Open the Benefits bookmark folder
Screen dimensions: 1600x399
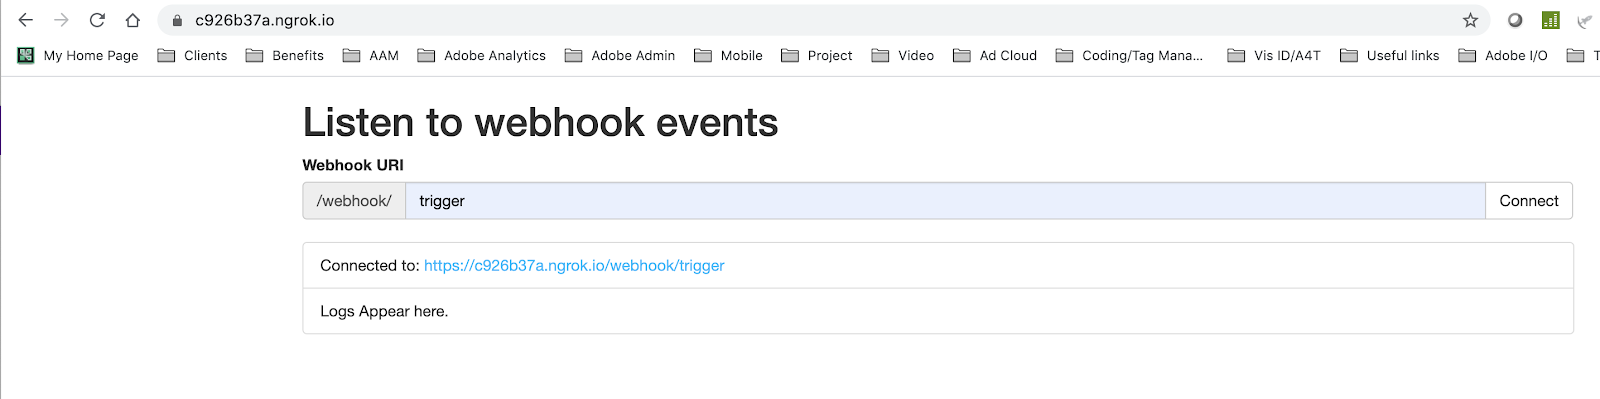point(285,56)
